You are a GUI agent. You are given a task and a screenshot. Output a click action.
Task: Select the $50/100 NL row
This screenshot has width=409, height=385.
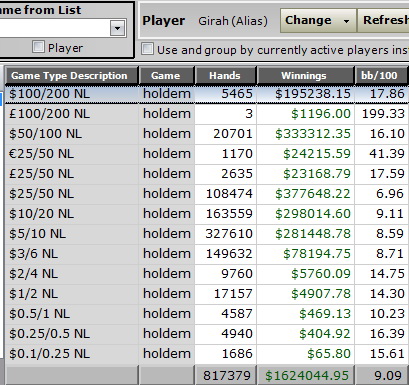pyautogui.click(x=207, y=134)
